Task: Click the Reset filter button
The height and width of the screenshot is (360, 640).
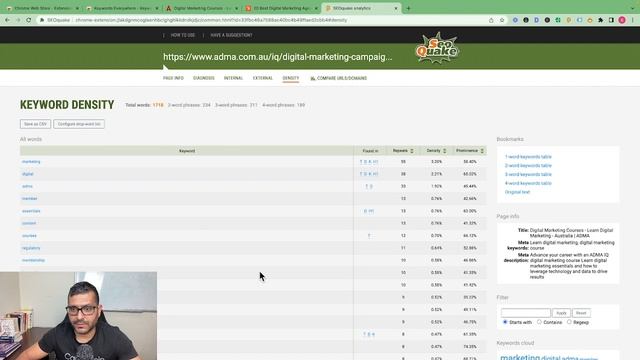Action: click(581, 313)
